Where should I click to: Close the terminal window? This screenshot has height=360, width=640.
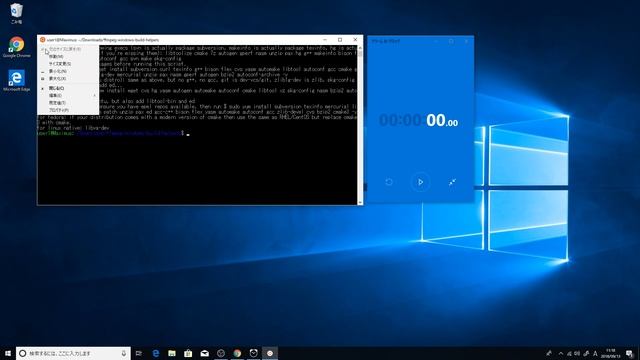[355, 40]
